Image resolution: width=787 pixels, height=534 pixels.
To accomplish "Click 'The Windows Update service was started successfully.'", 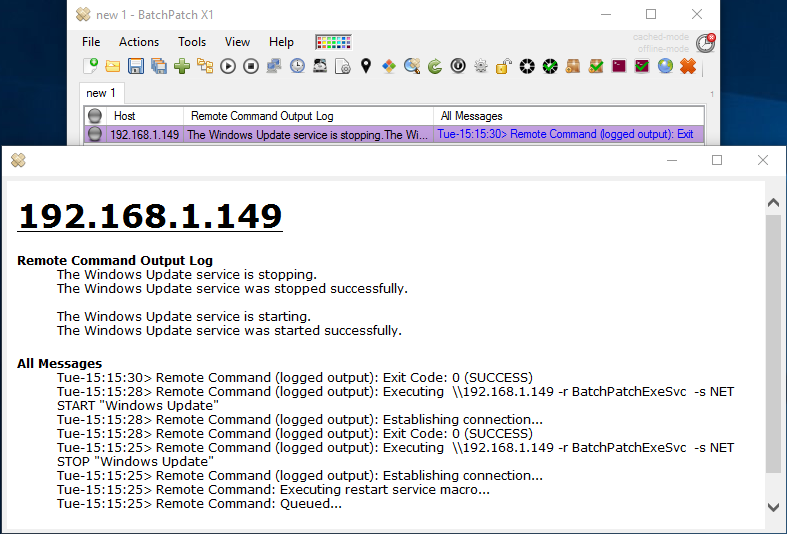I will (229, 331).
